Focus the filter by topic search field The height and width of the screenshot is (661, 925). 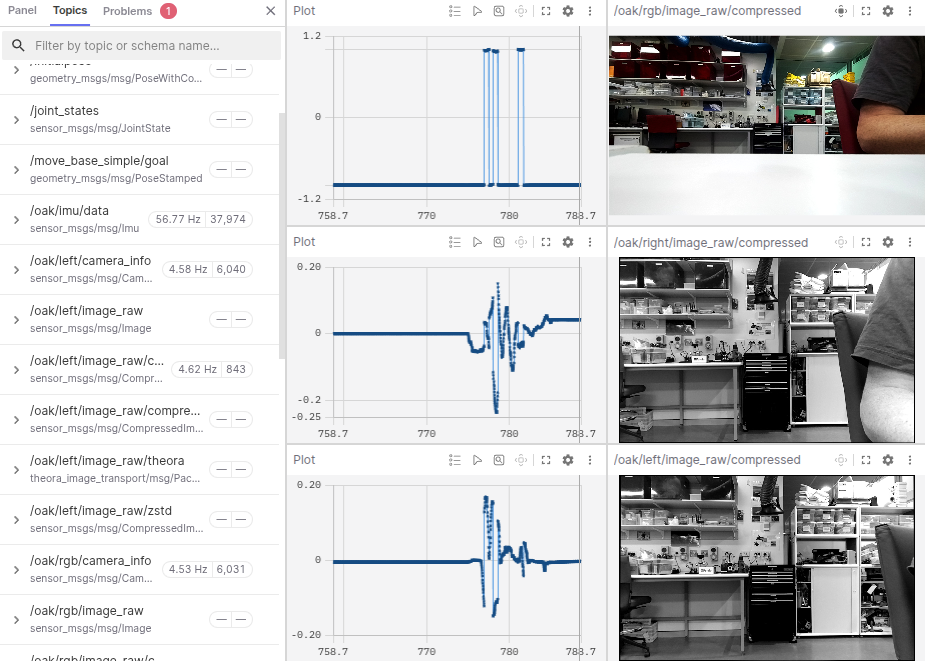150,46
